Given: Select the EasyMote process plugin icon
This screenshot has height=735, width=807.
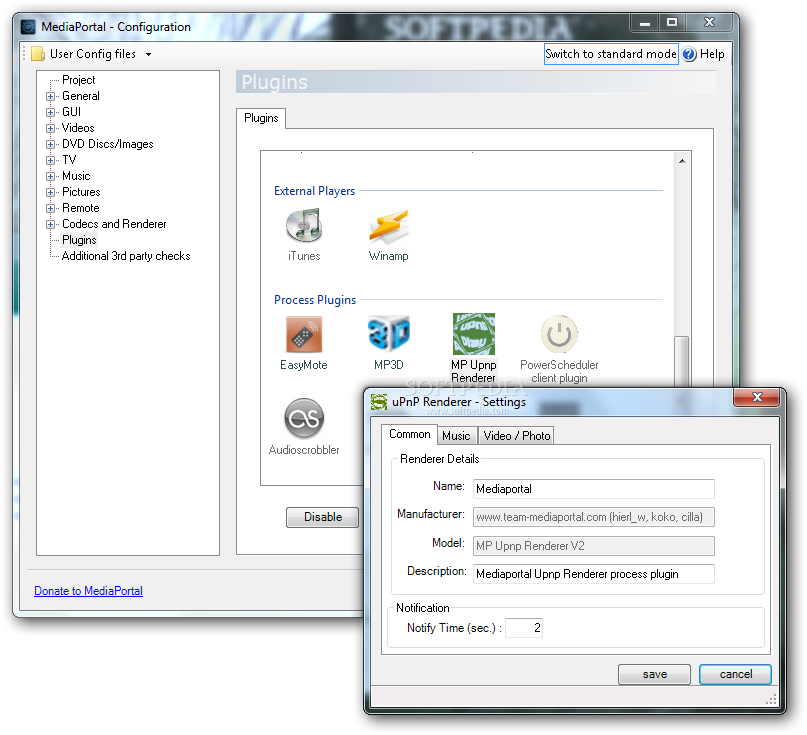Looking at the screenshot, I should 304,335.
